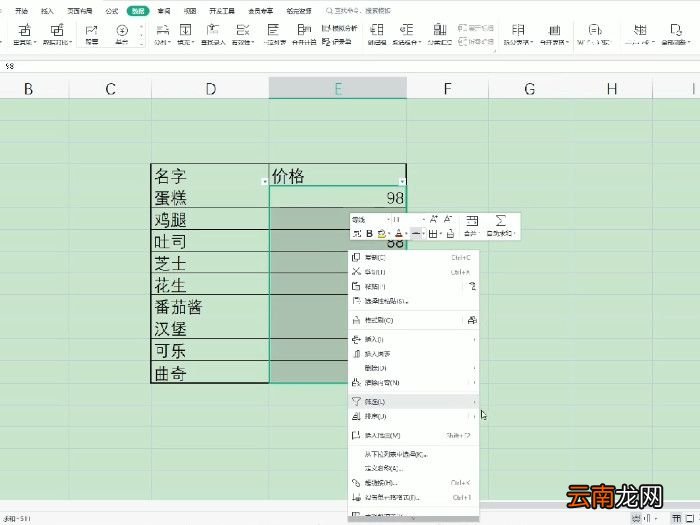
Task: Open the filter dropdown on 名字 header
Action: point(264,181)
